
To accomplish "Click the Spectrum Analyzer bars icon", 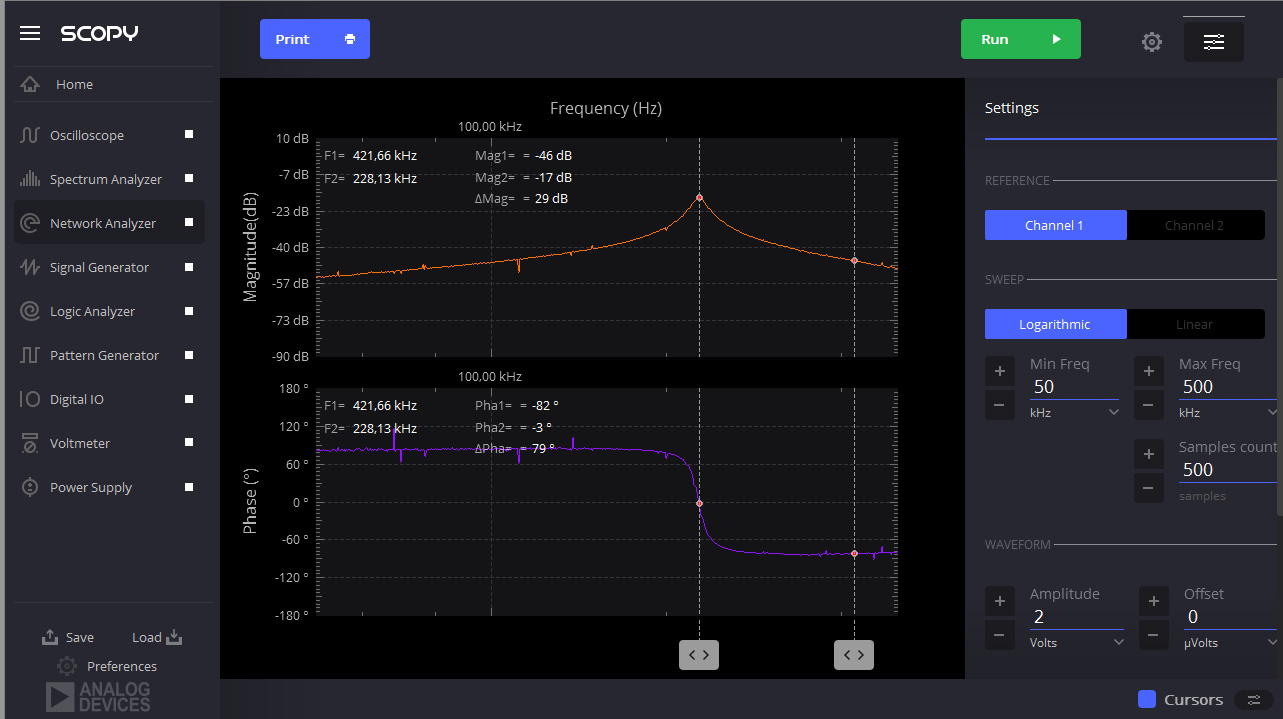I will [30, 179].
